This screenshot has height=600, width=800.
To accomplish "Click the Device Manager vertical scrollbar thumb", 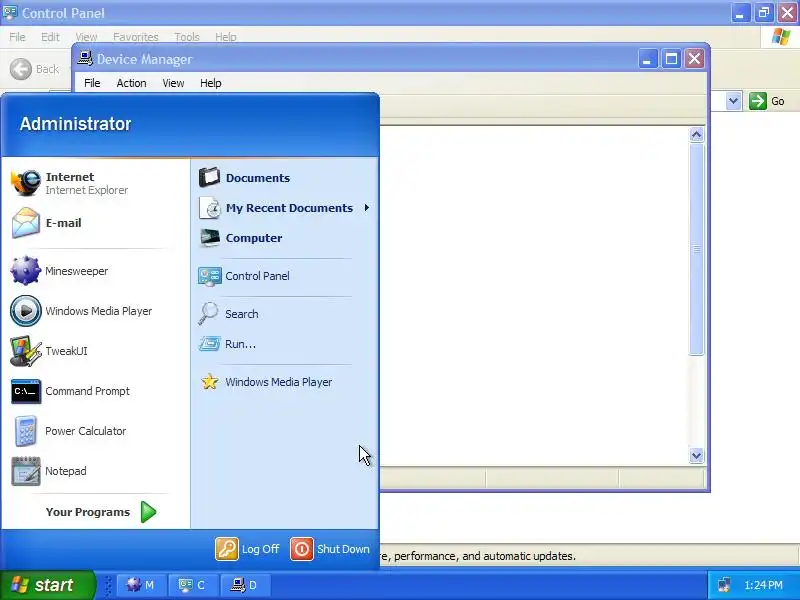I will point(696,249).
